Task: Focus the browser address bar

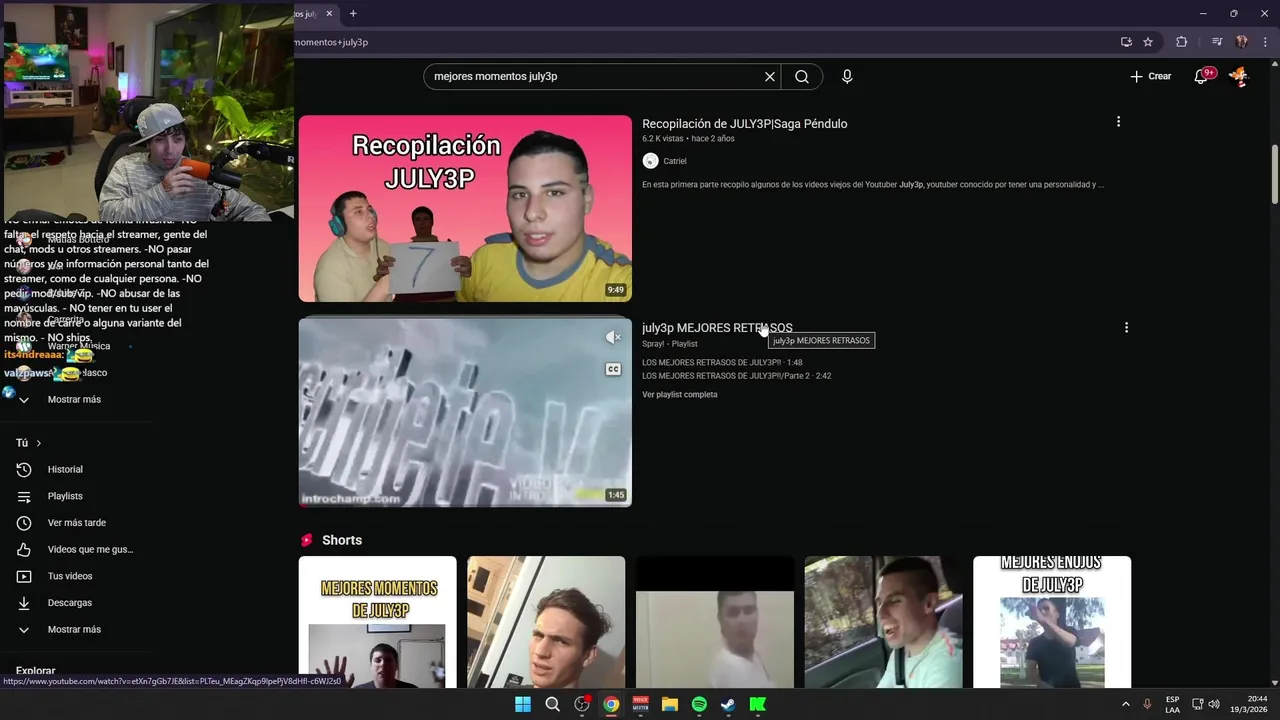Action: click(700, 42)
